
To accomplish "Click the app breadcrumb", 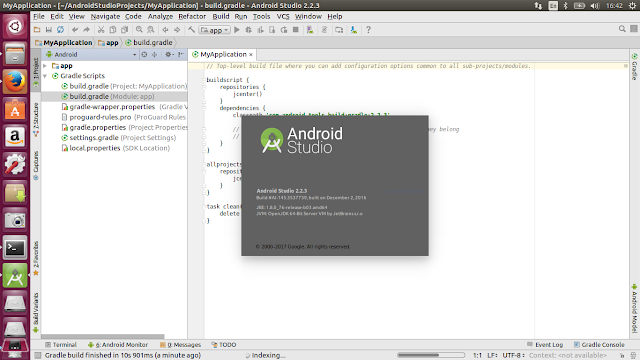I will point(108,42).
